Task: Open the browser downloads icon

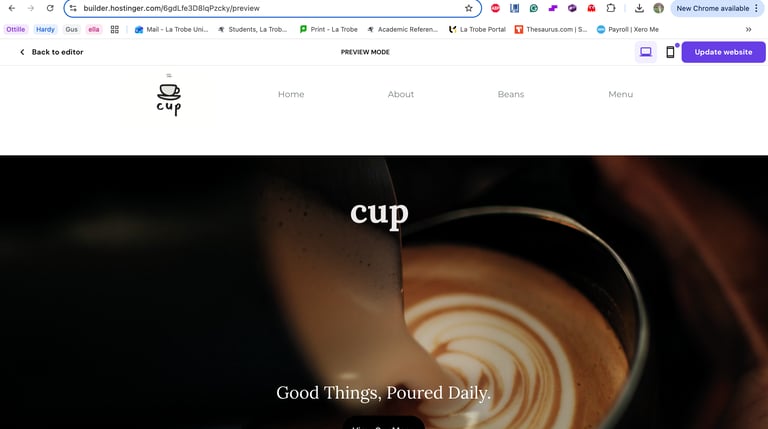Action: click(639, 8)
